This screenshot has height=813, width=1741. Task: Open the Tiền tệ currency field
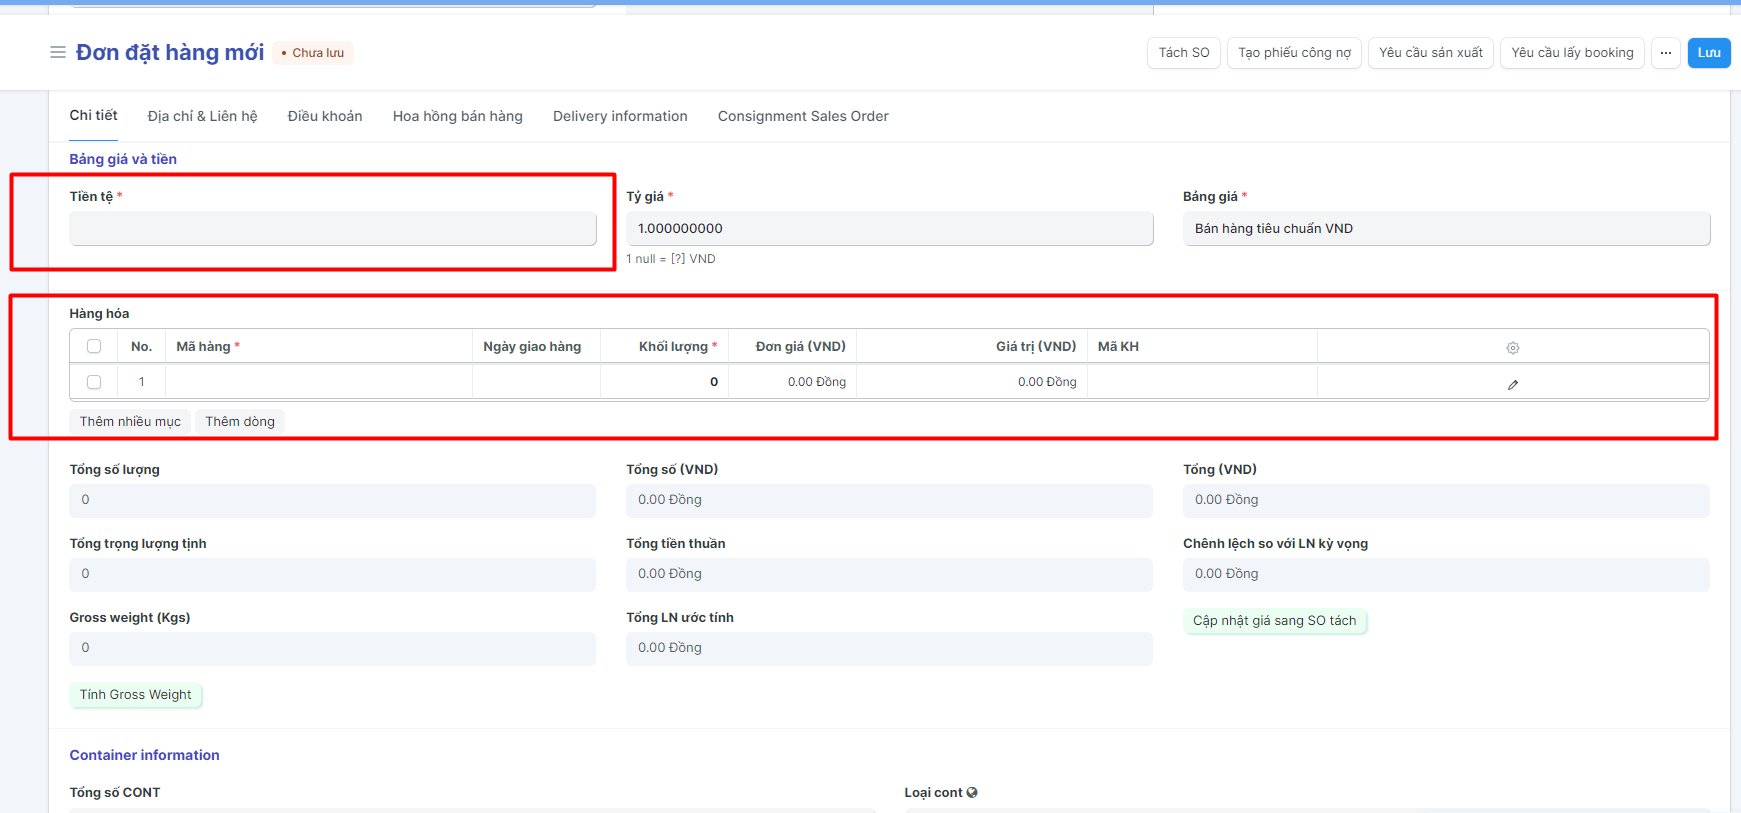pos(332,229)
